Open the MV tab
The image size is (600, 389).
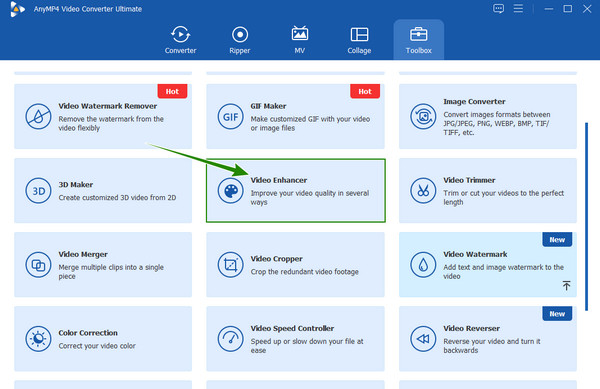pyautogui.click(x=300, y=40)
